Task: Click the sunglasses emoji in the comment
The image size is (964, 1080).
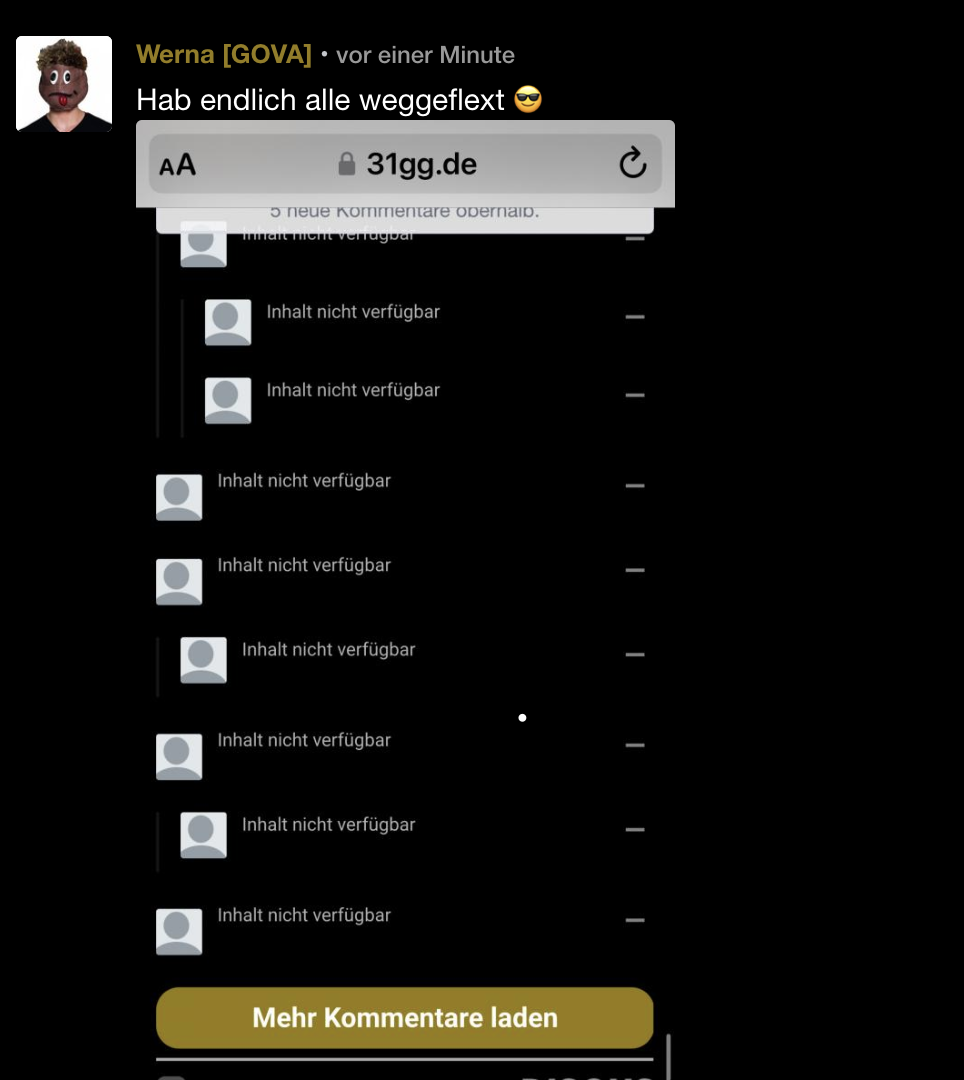Action: 528,100
